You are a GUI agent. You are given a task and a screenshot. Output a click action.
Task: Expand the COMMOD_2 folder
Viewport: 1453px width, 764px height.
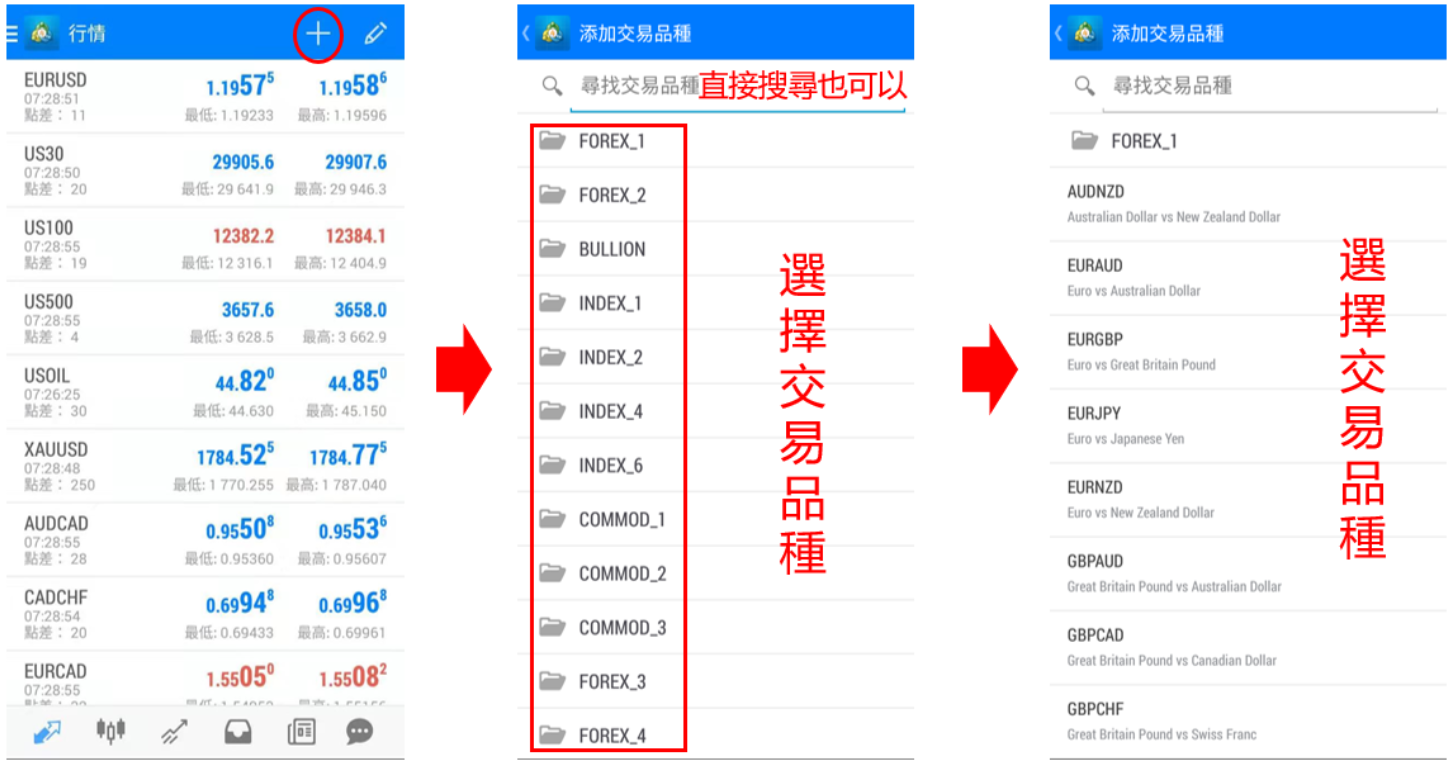(x=621, y=573)
